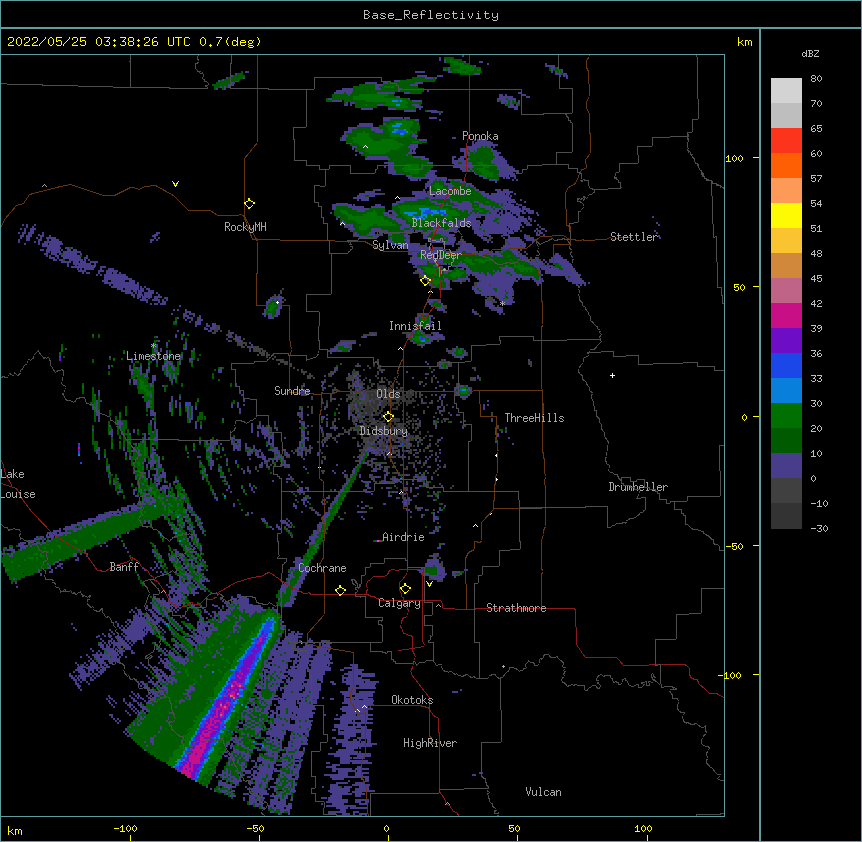
Task: Select the Calgary city label
Action: (399, 603)
